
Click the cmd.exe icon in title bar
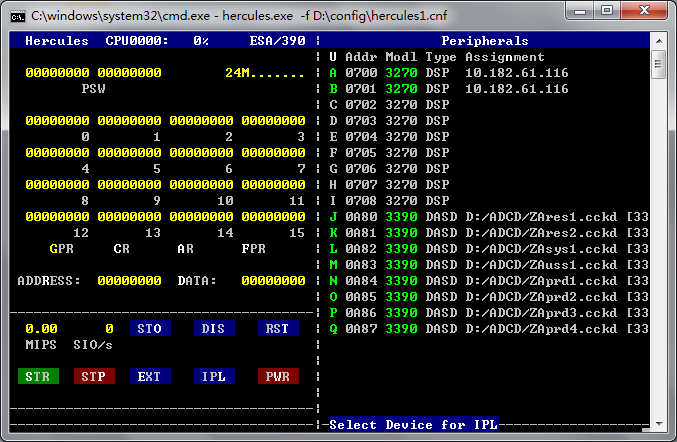[x=18, y=16]
